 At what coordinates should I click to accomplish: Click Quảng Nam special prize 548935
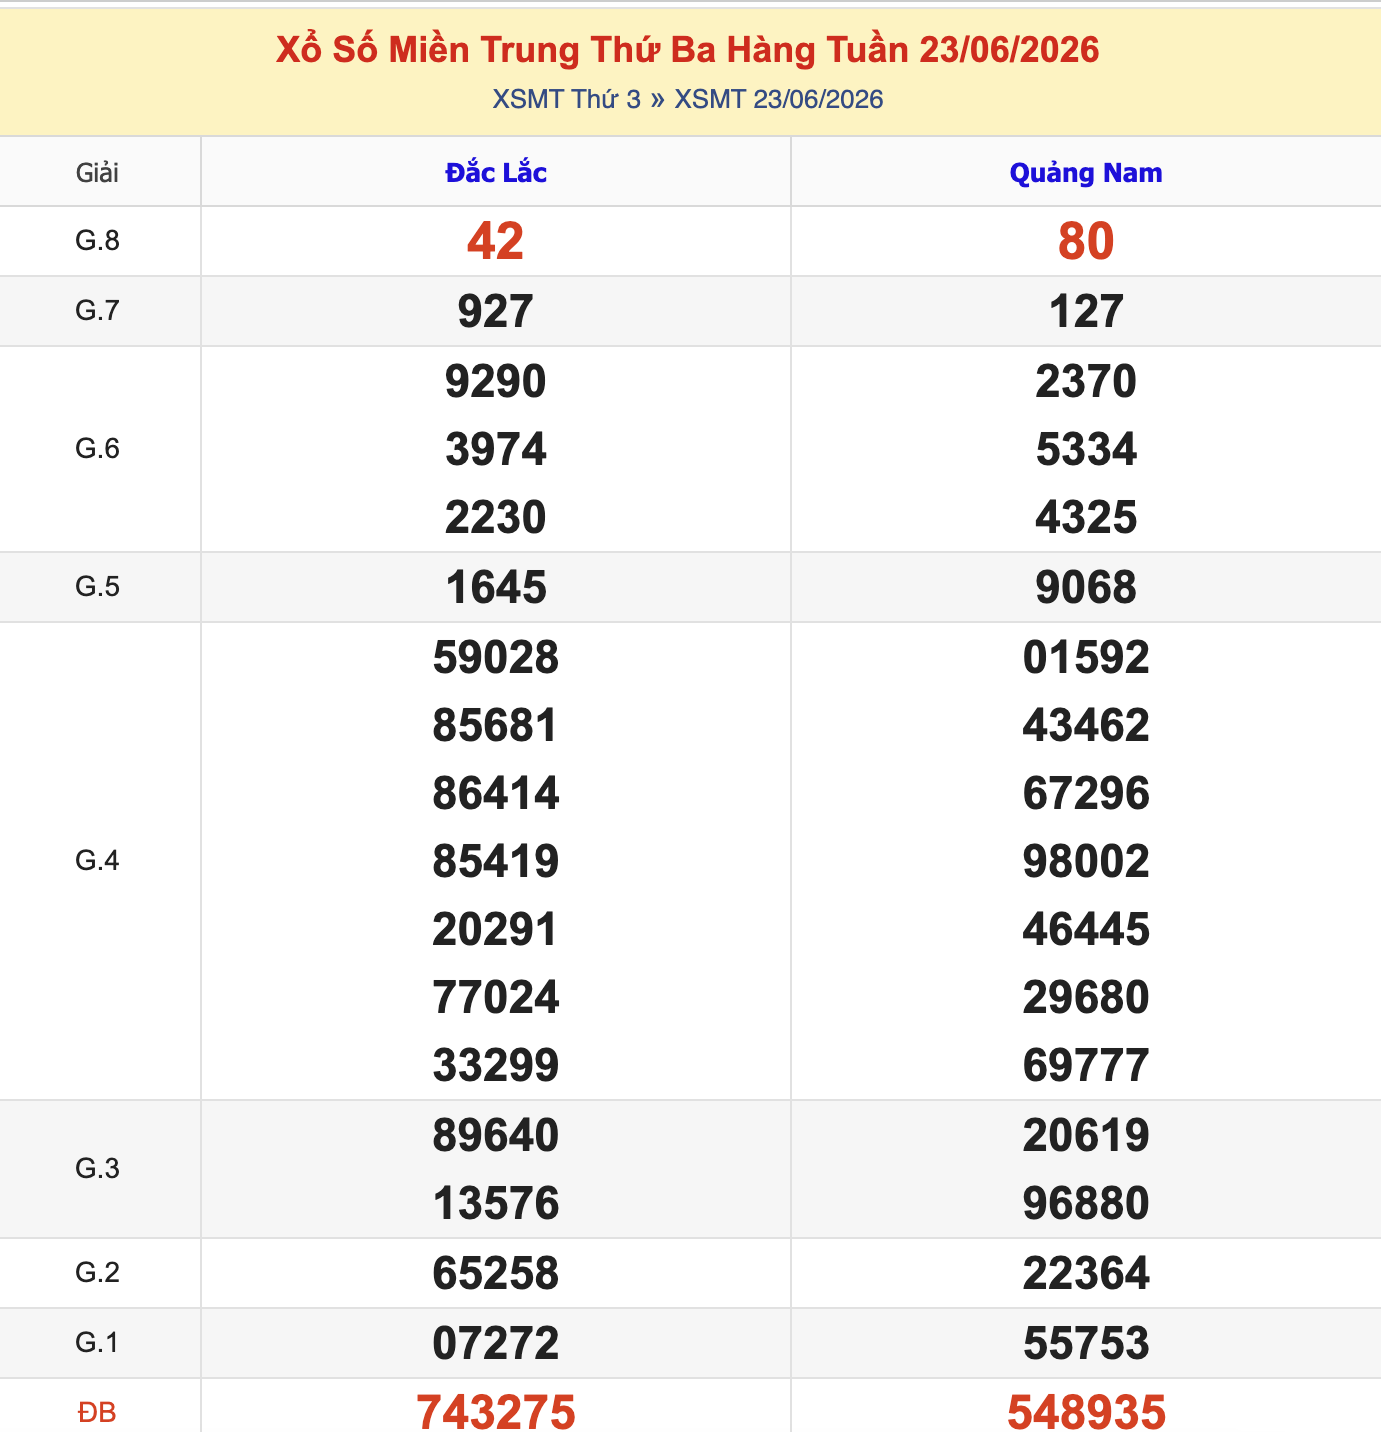coord(1086,1412)
